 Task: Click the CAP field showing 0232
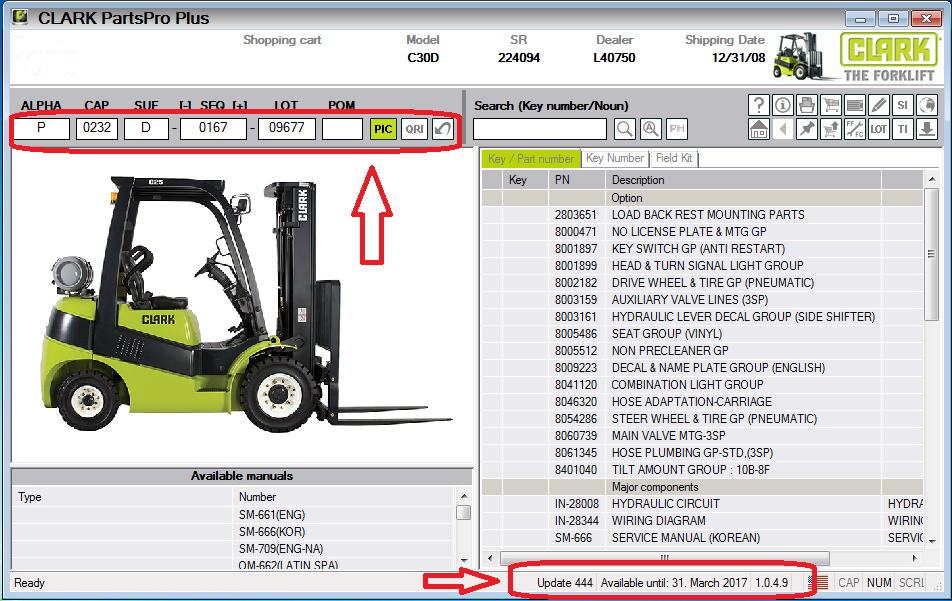97,128
